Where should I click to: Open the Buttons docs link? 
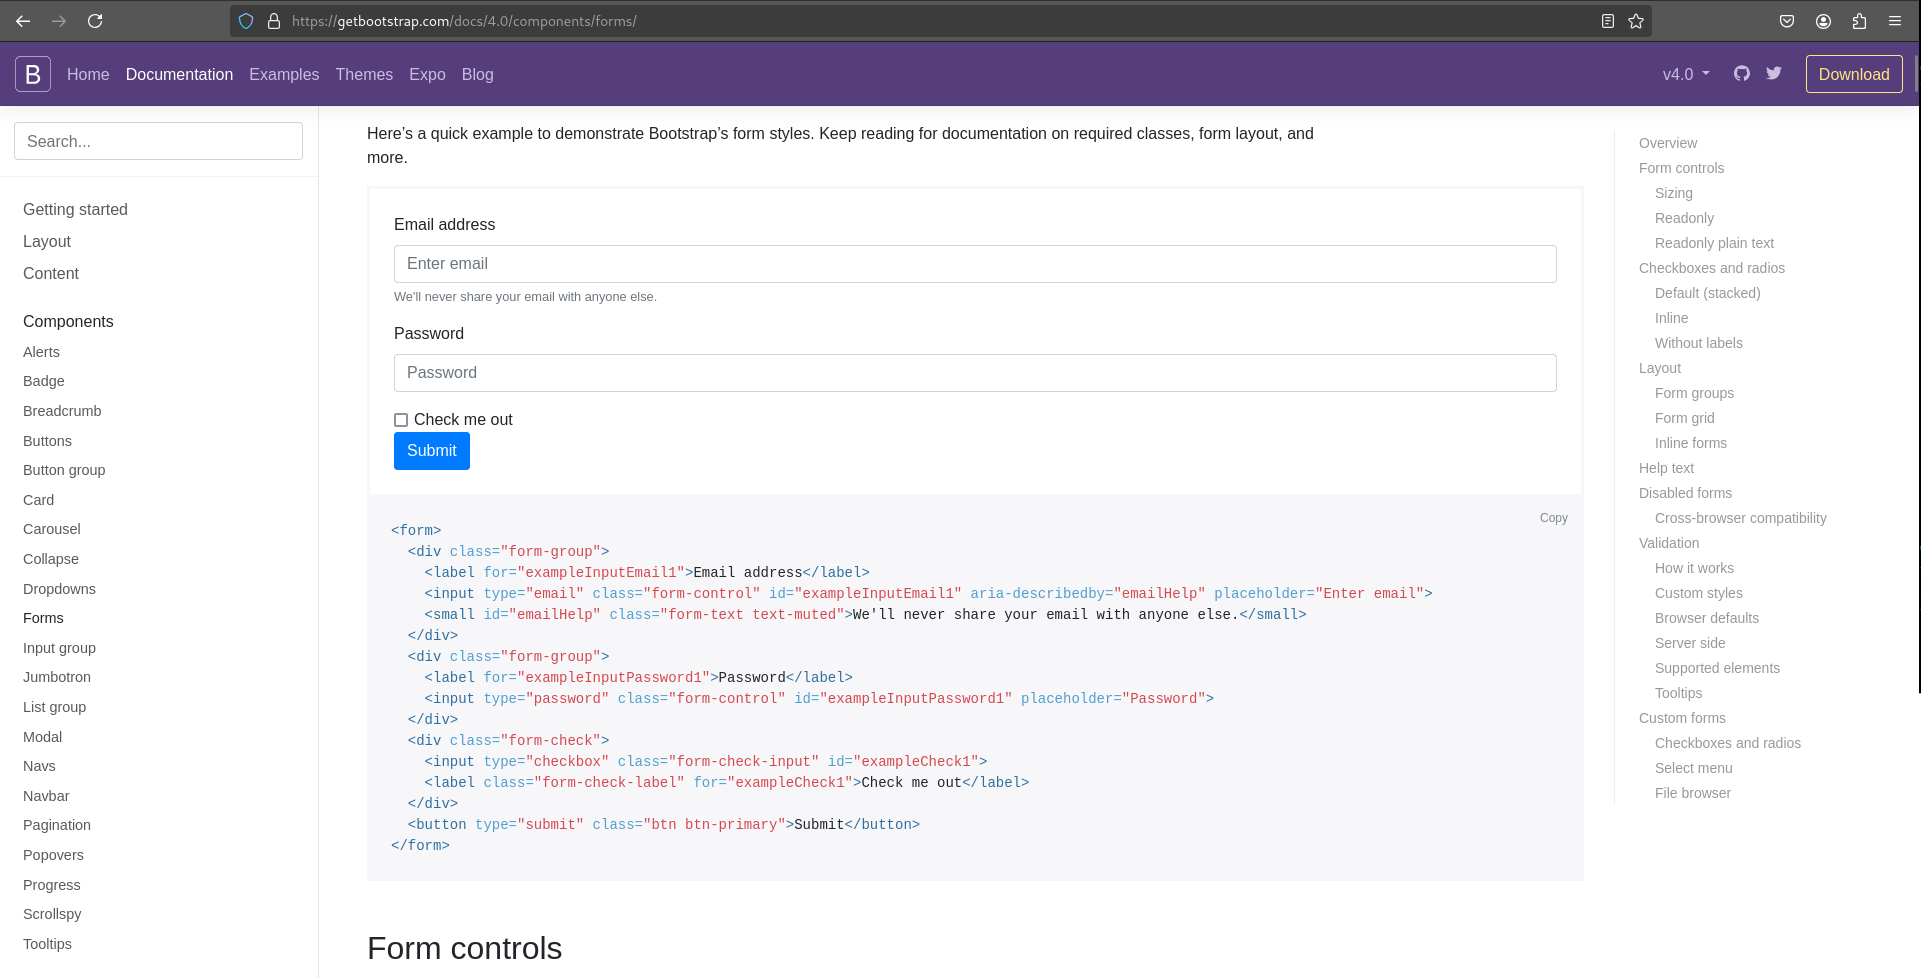coord(47,441)
